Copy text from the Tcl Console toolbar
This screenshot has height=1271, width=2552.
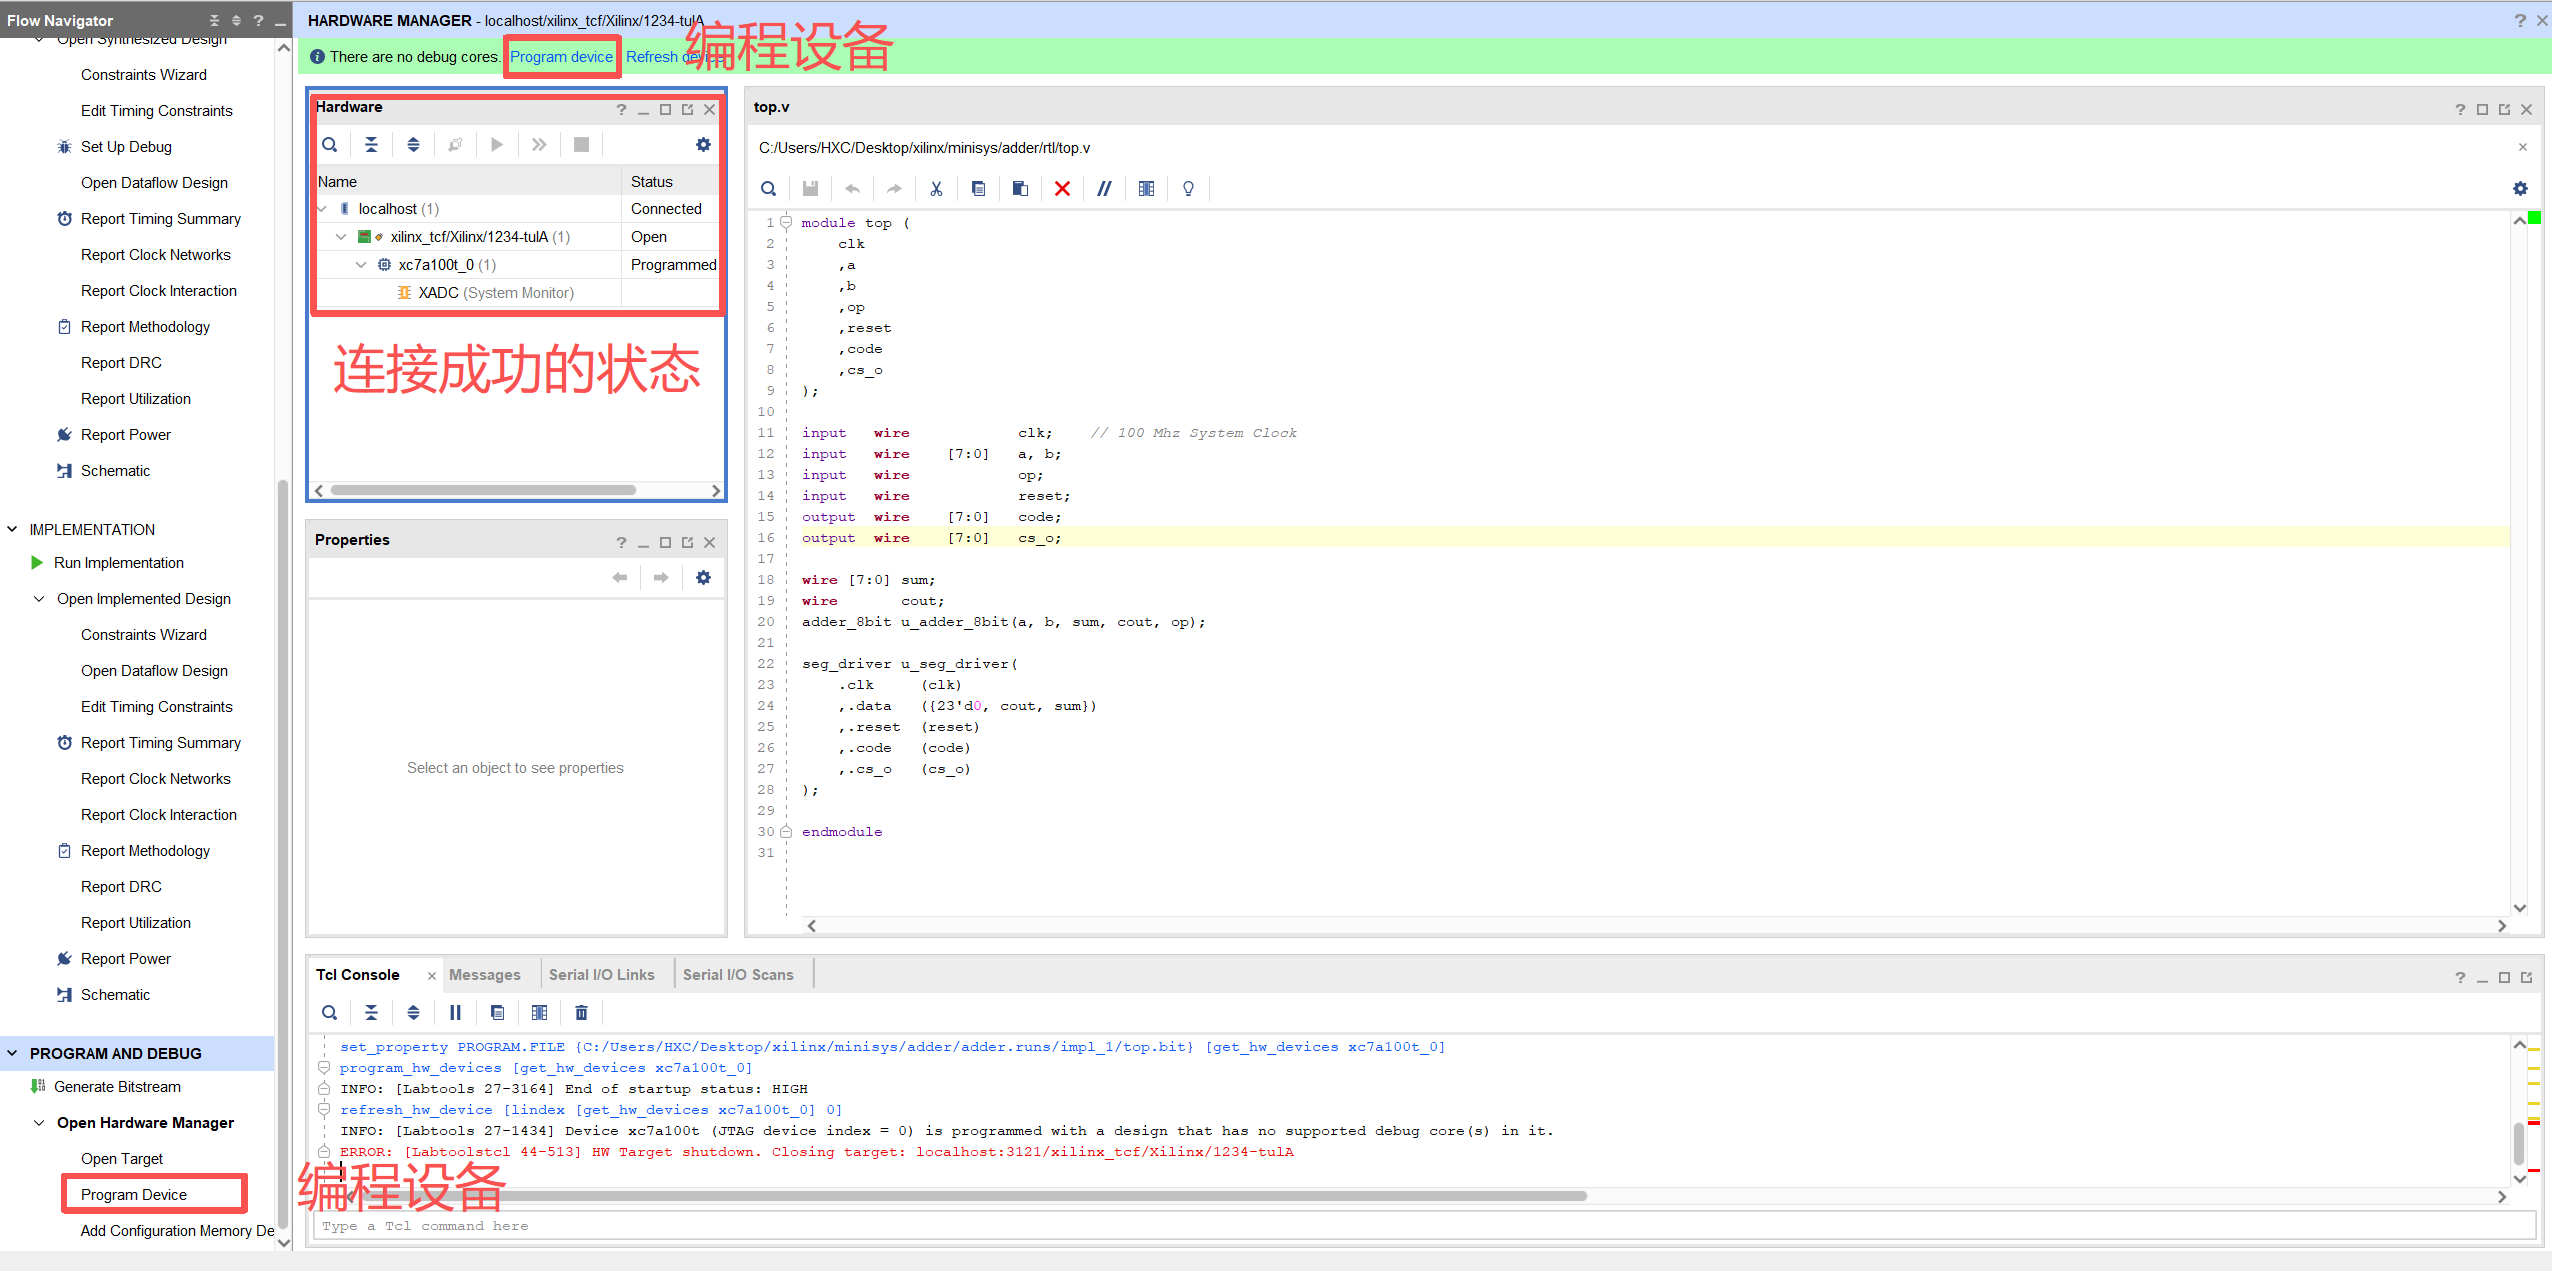click(497, 1012)
